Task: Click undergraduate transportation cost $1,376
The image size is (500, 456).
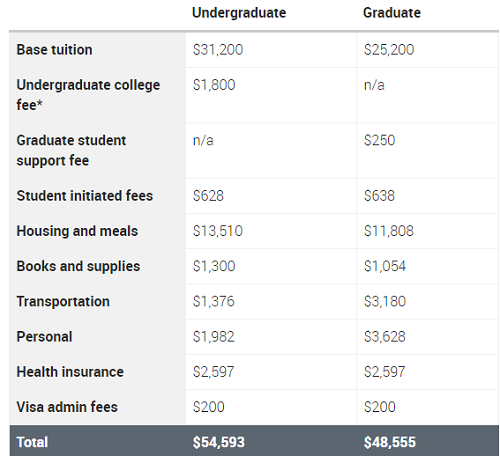Action: click(214, 301)
